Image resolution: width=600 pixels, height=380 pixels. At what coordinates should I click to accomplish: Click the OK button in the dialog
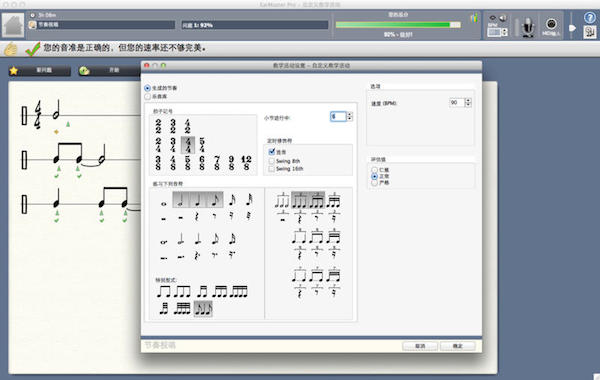pyautogui.click(x=458, y=346)
